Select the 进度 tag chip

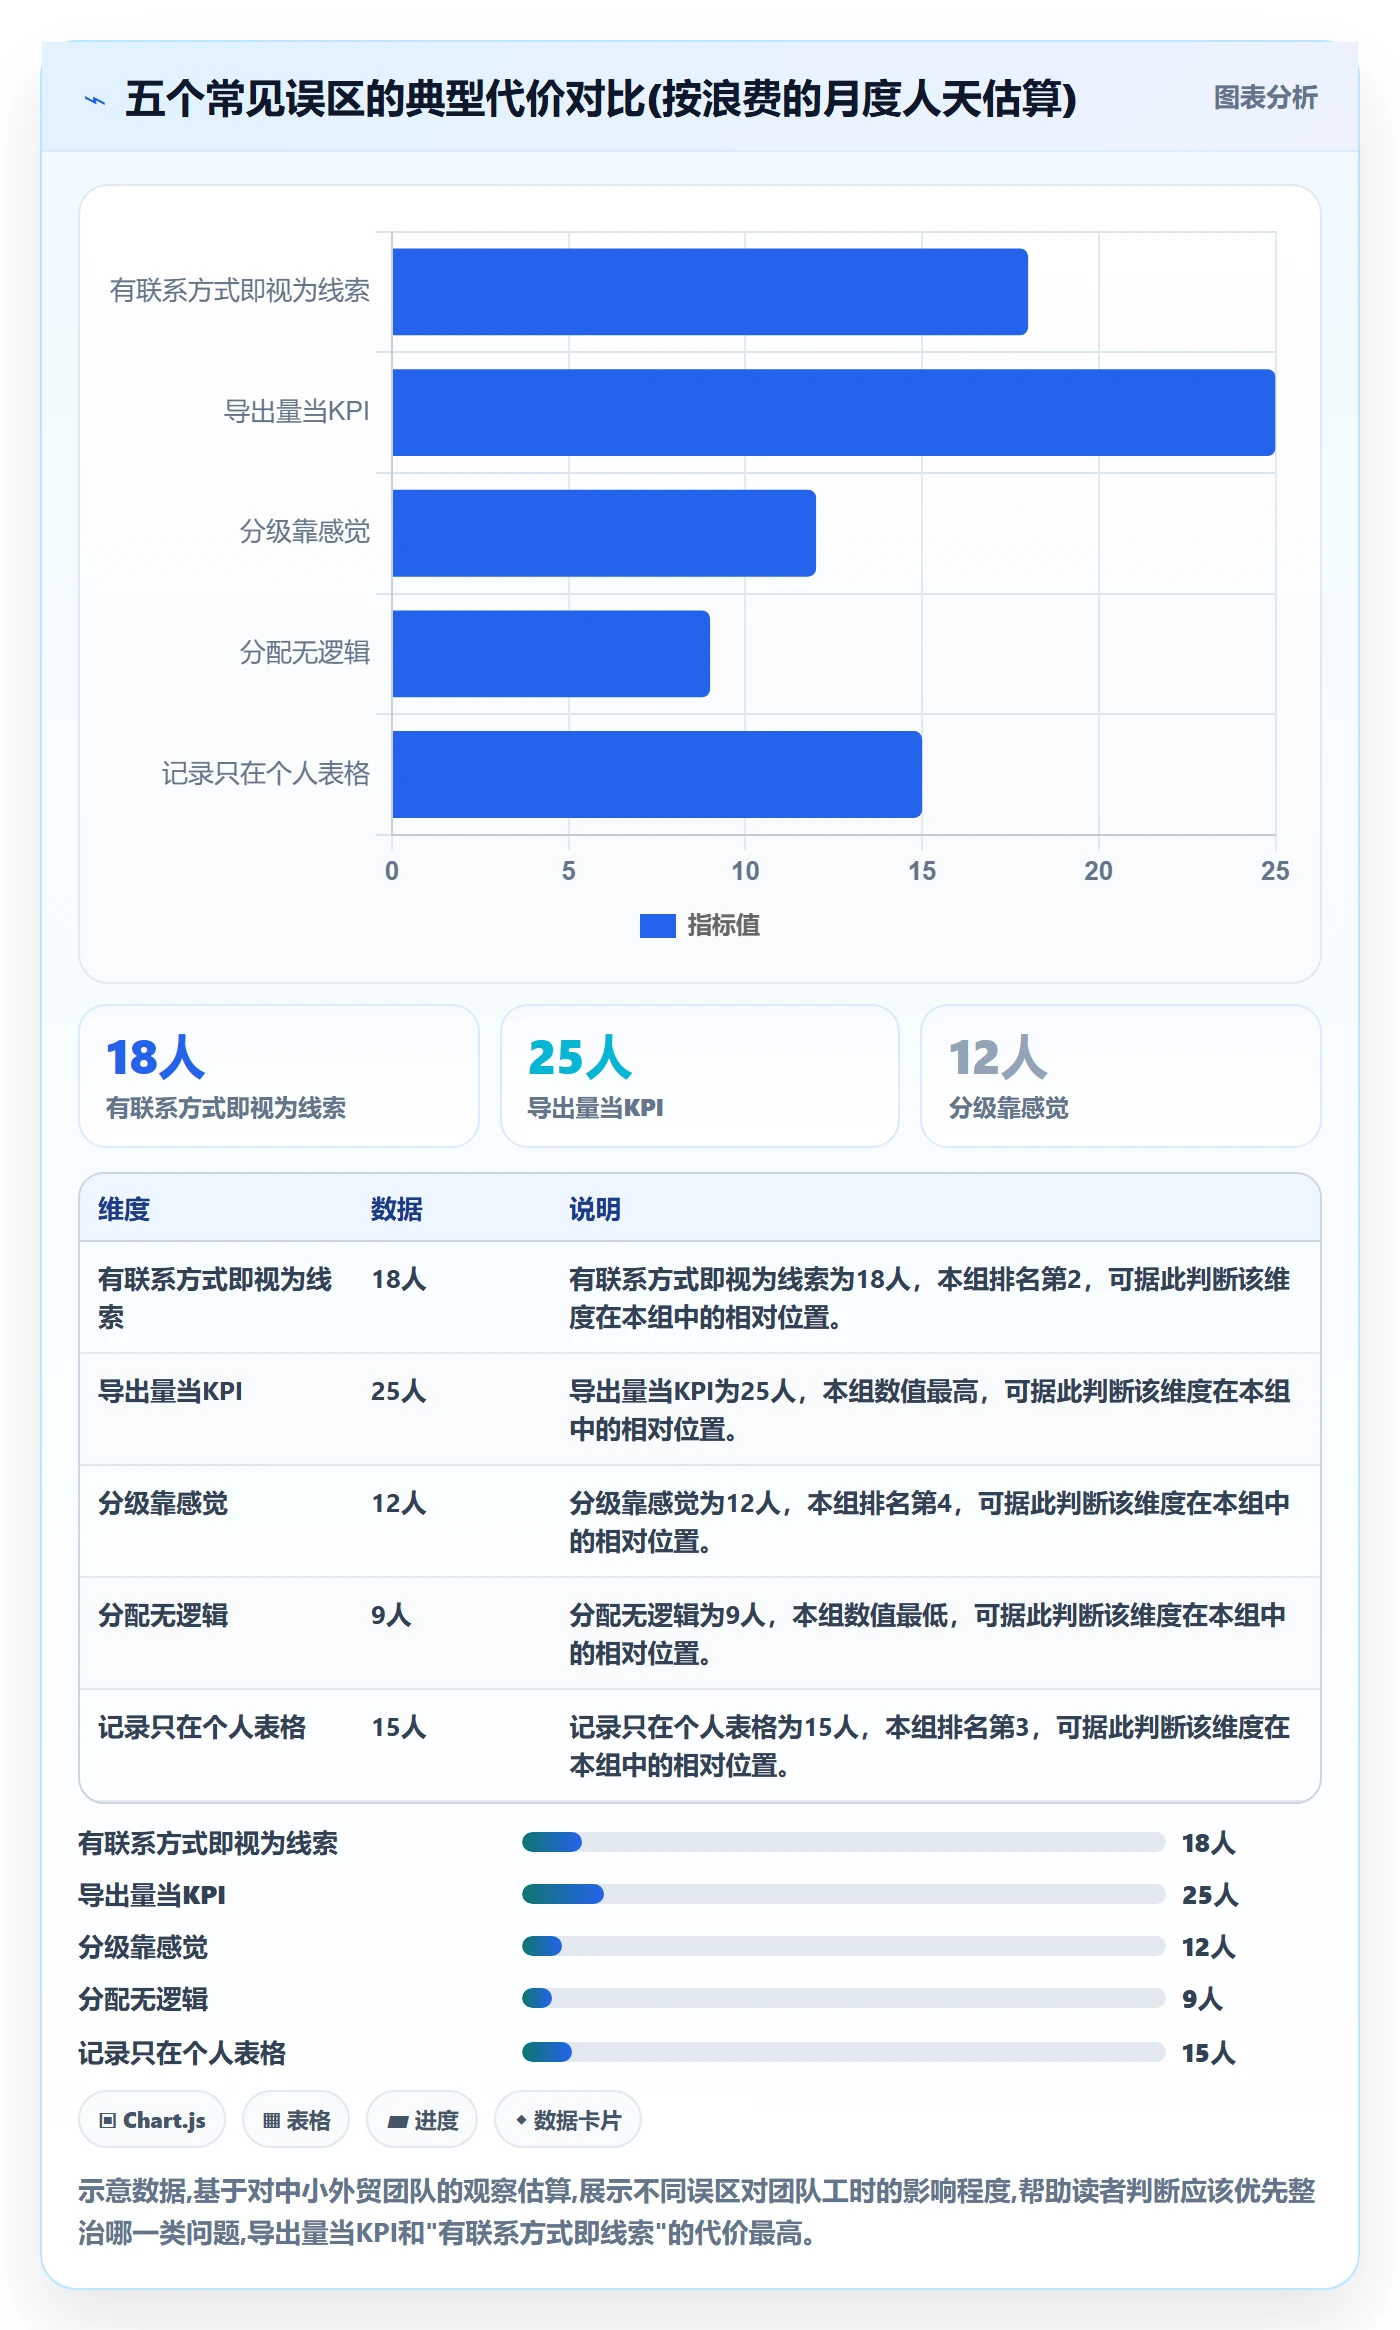(422, 2120)
